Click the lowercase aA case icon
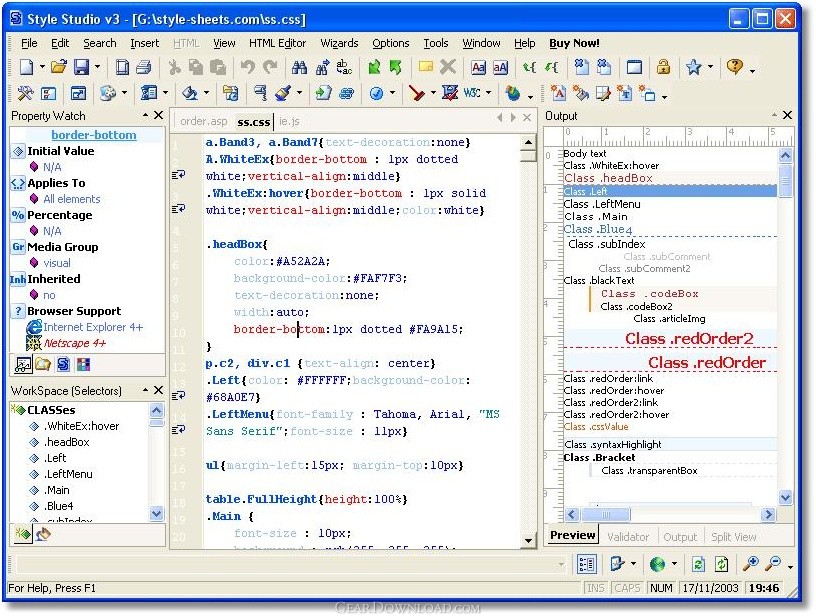This screenshot has height=616, width=816. (x=500, y=67)
